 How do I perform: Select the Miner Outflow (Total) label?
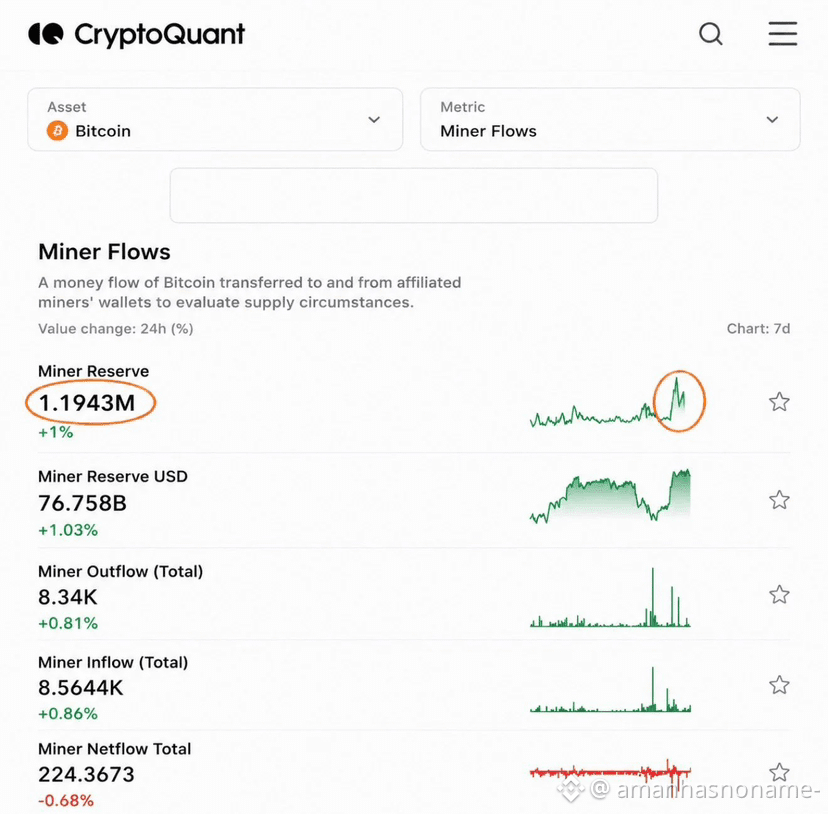[120, 572]
